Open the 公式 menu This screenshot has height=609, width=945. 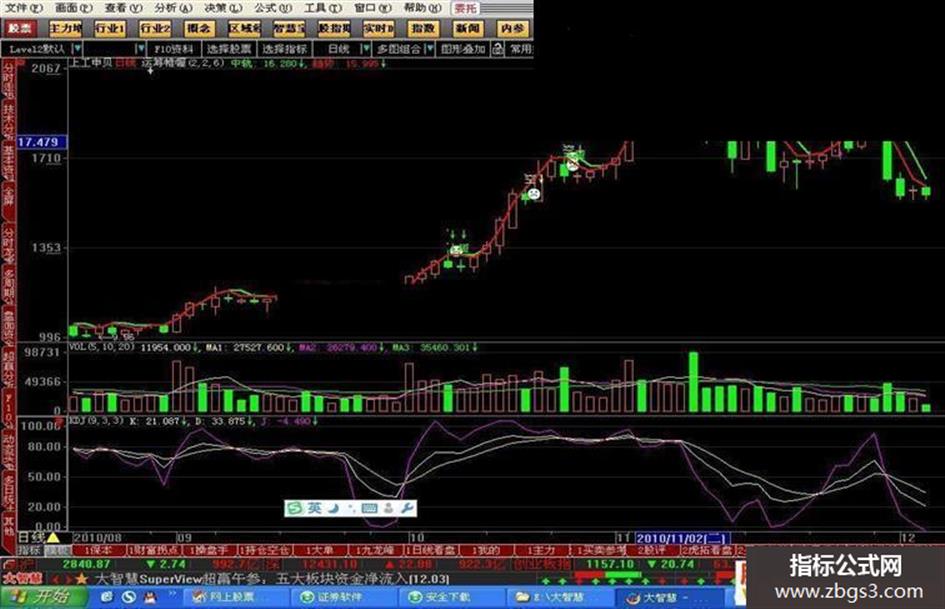coord(272,8)
